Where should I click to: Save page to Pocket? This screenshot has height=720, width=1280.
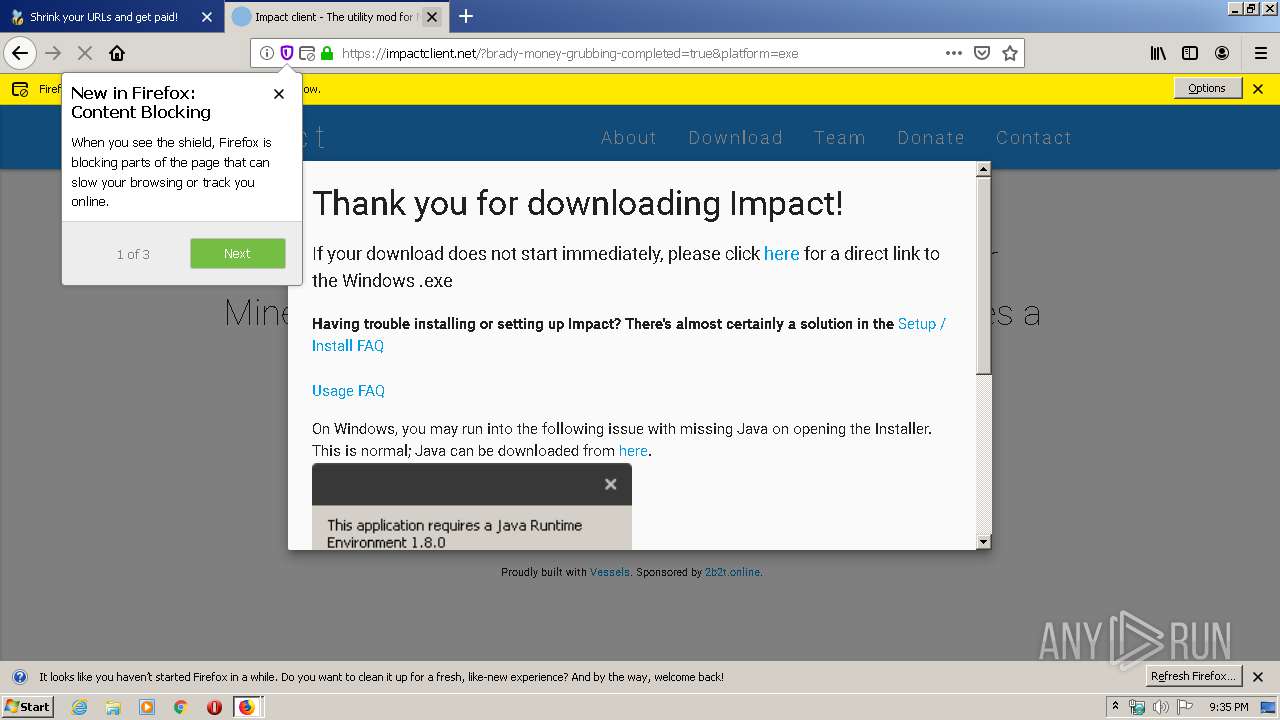(x=982, y=53)
